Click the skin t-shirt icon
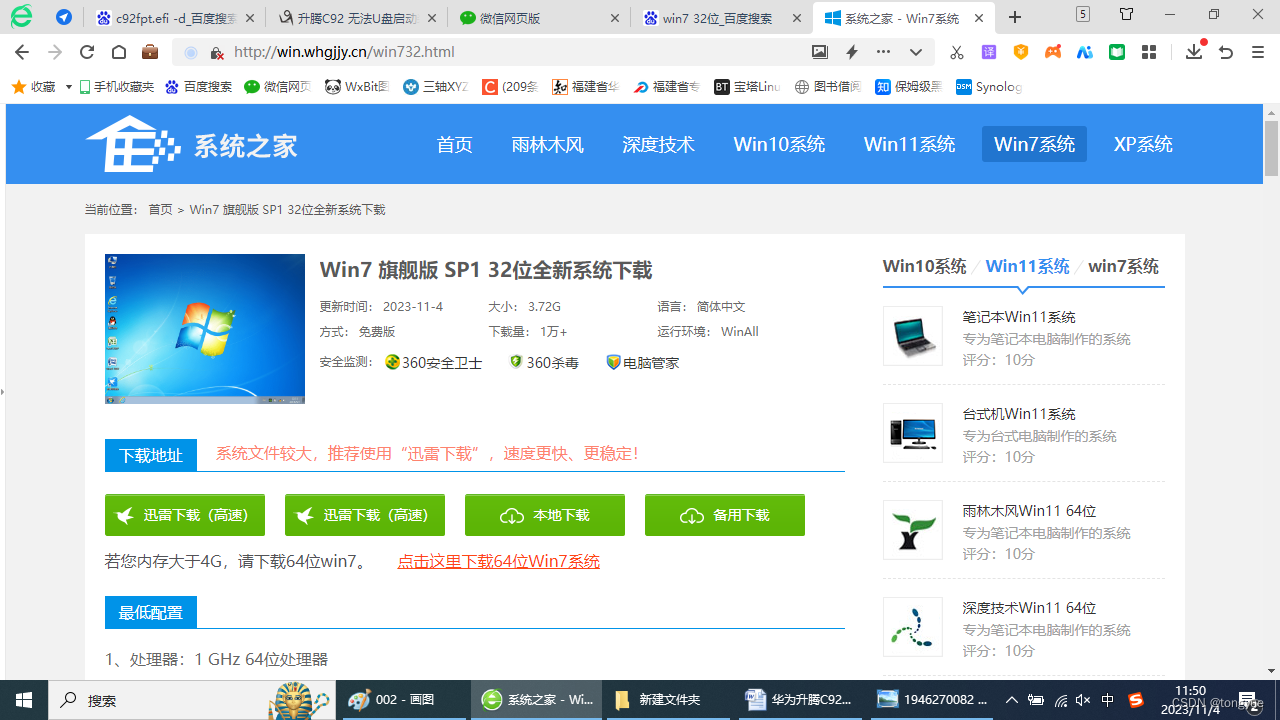This screenshot has height=720, width=1280. point(1127,15)
